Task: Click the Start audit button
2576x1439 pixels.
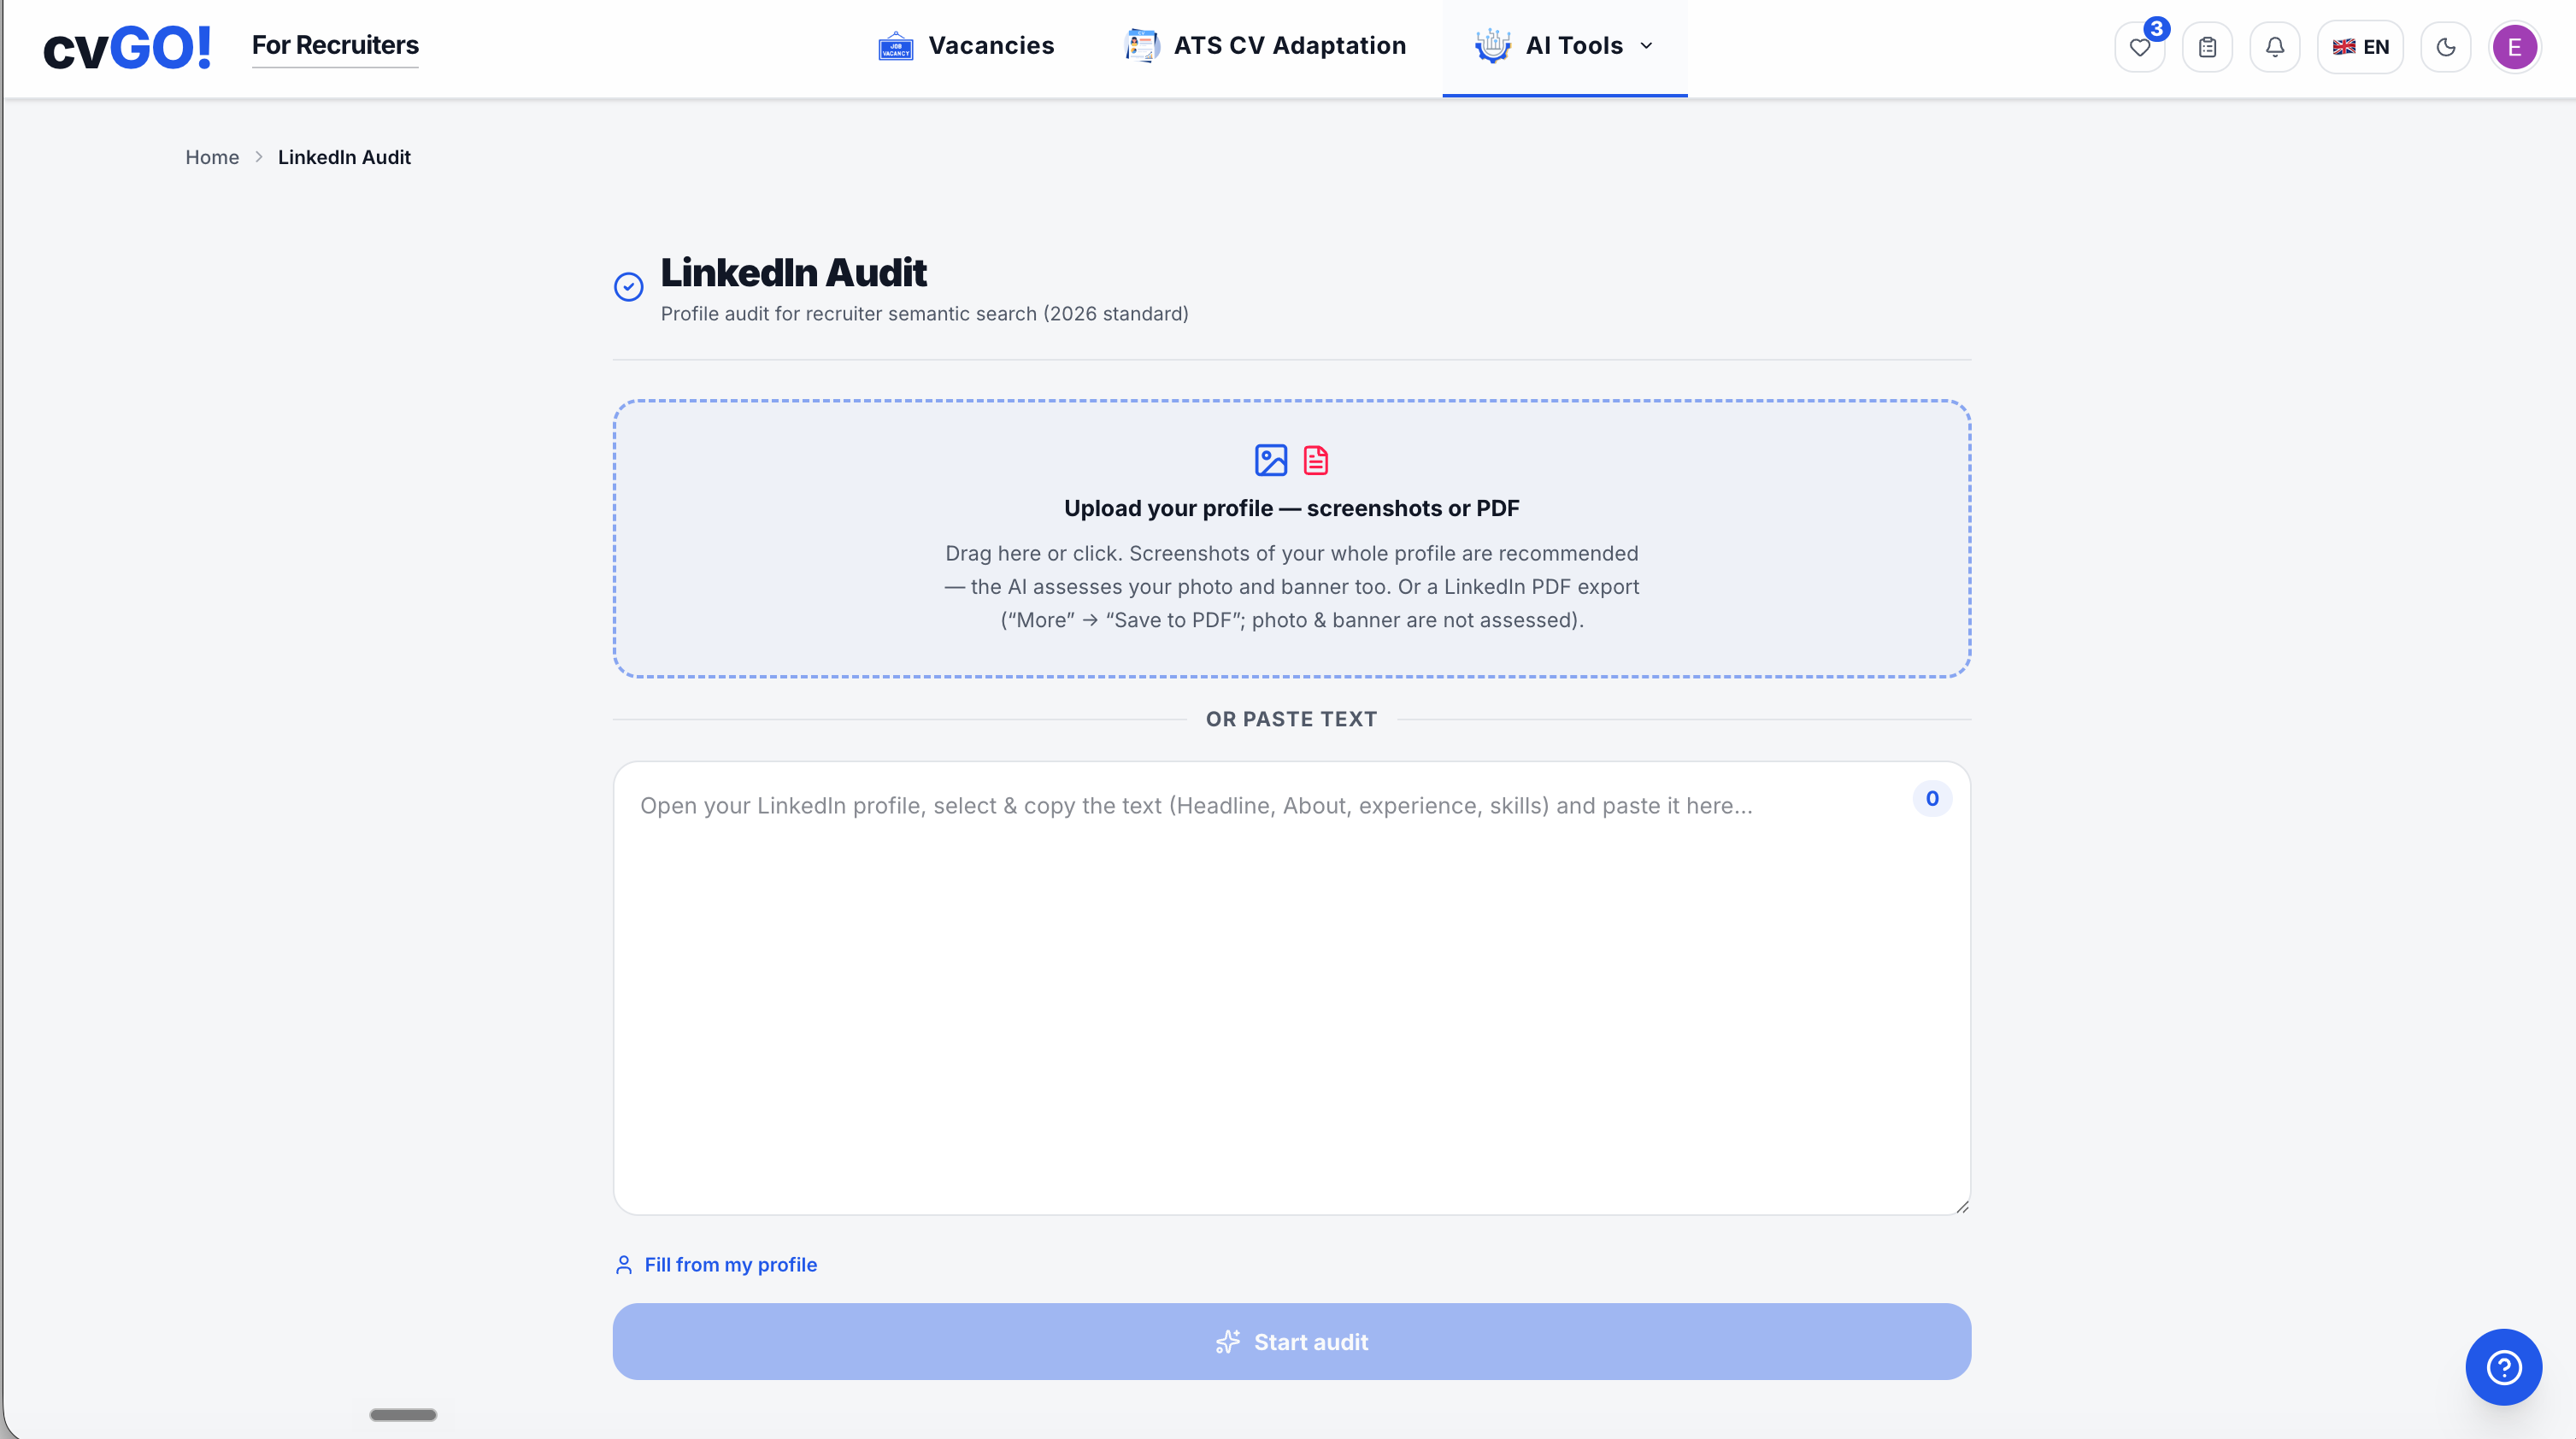Action: click(x=1291, y=1341)
